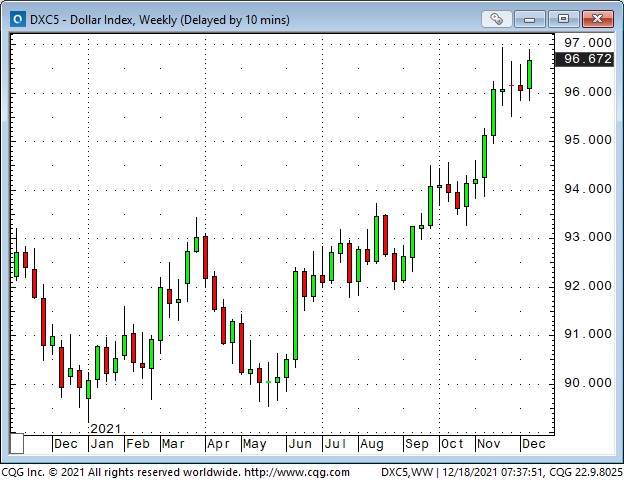Click the DXC5,WW timestamp status text
The width and height of the screenshot is (624, 480).
point(501,472)
